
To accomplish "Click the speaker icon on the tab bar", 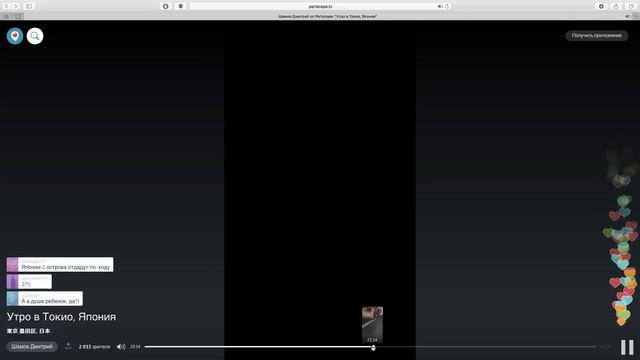I will coord(627,16).
